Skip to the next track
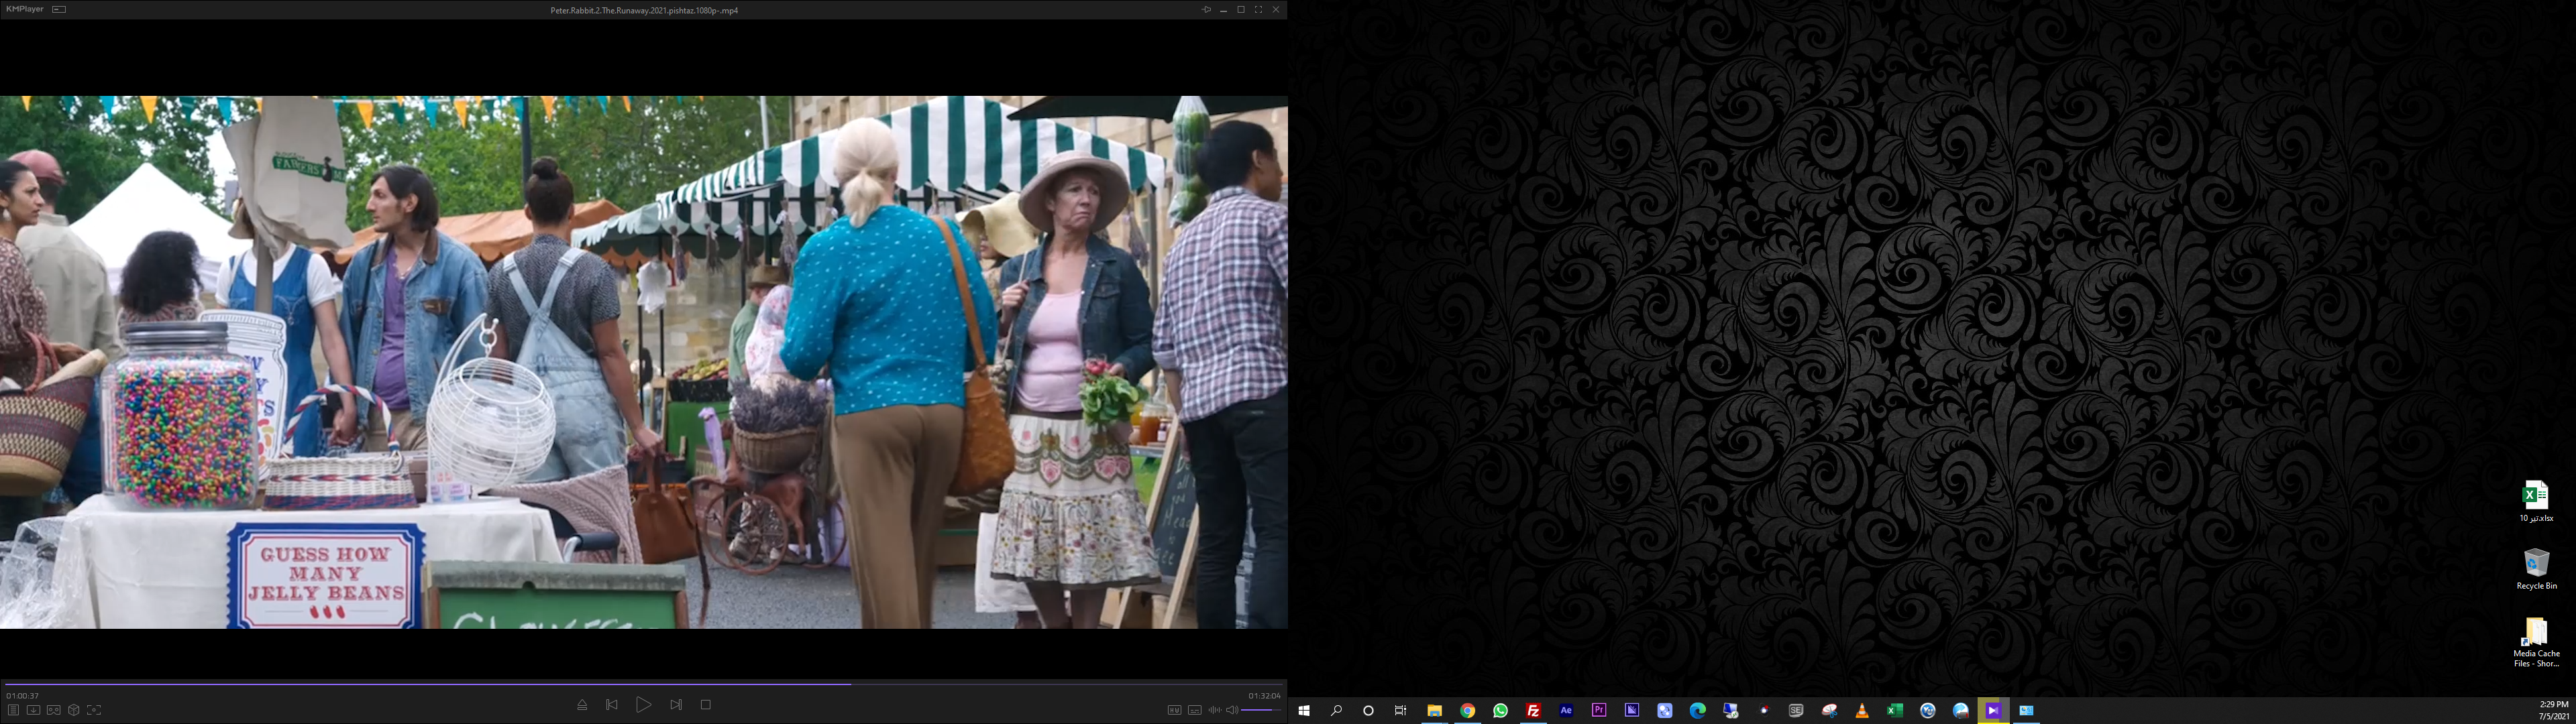The image size is (2576, 724). (x=676, y=705)
